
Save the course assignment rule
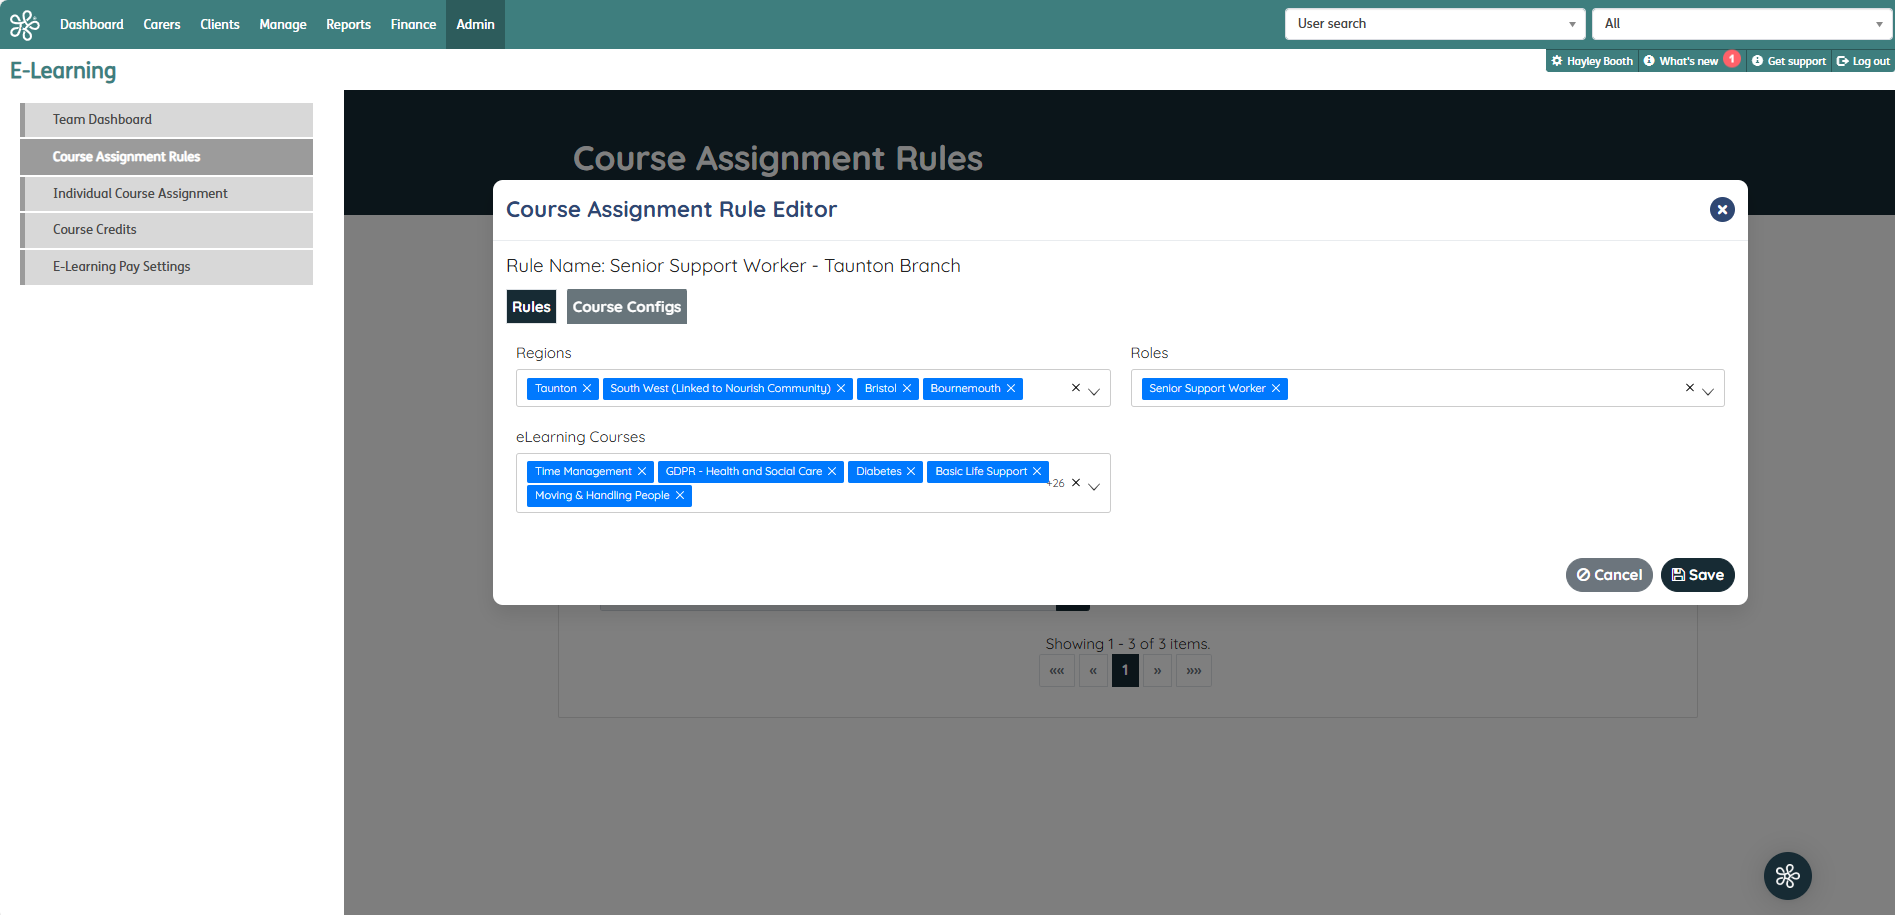(x=1697, y=574)
